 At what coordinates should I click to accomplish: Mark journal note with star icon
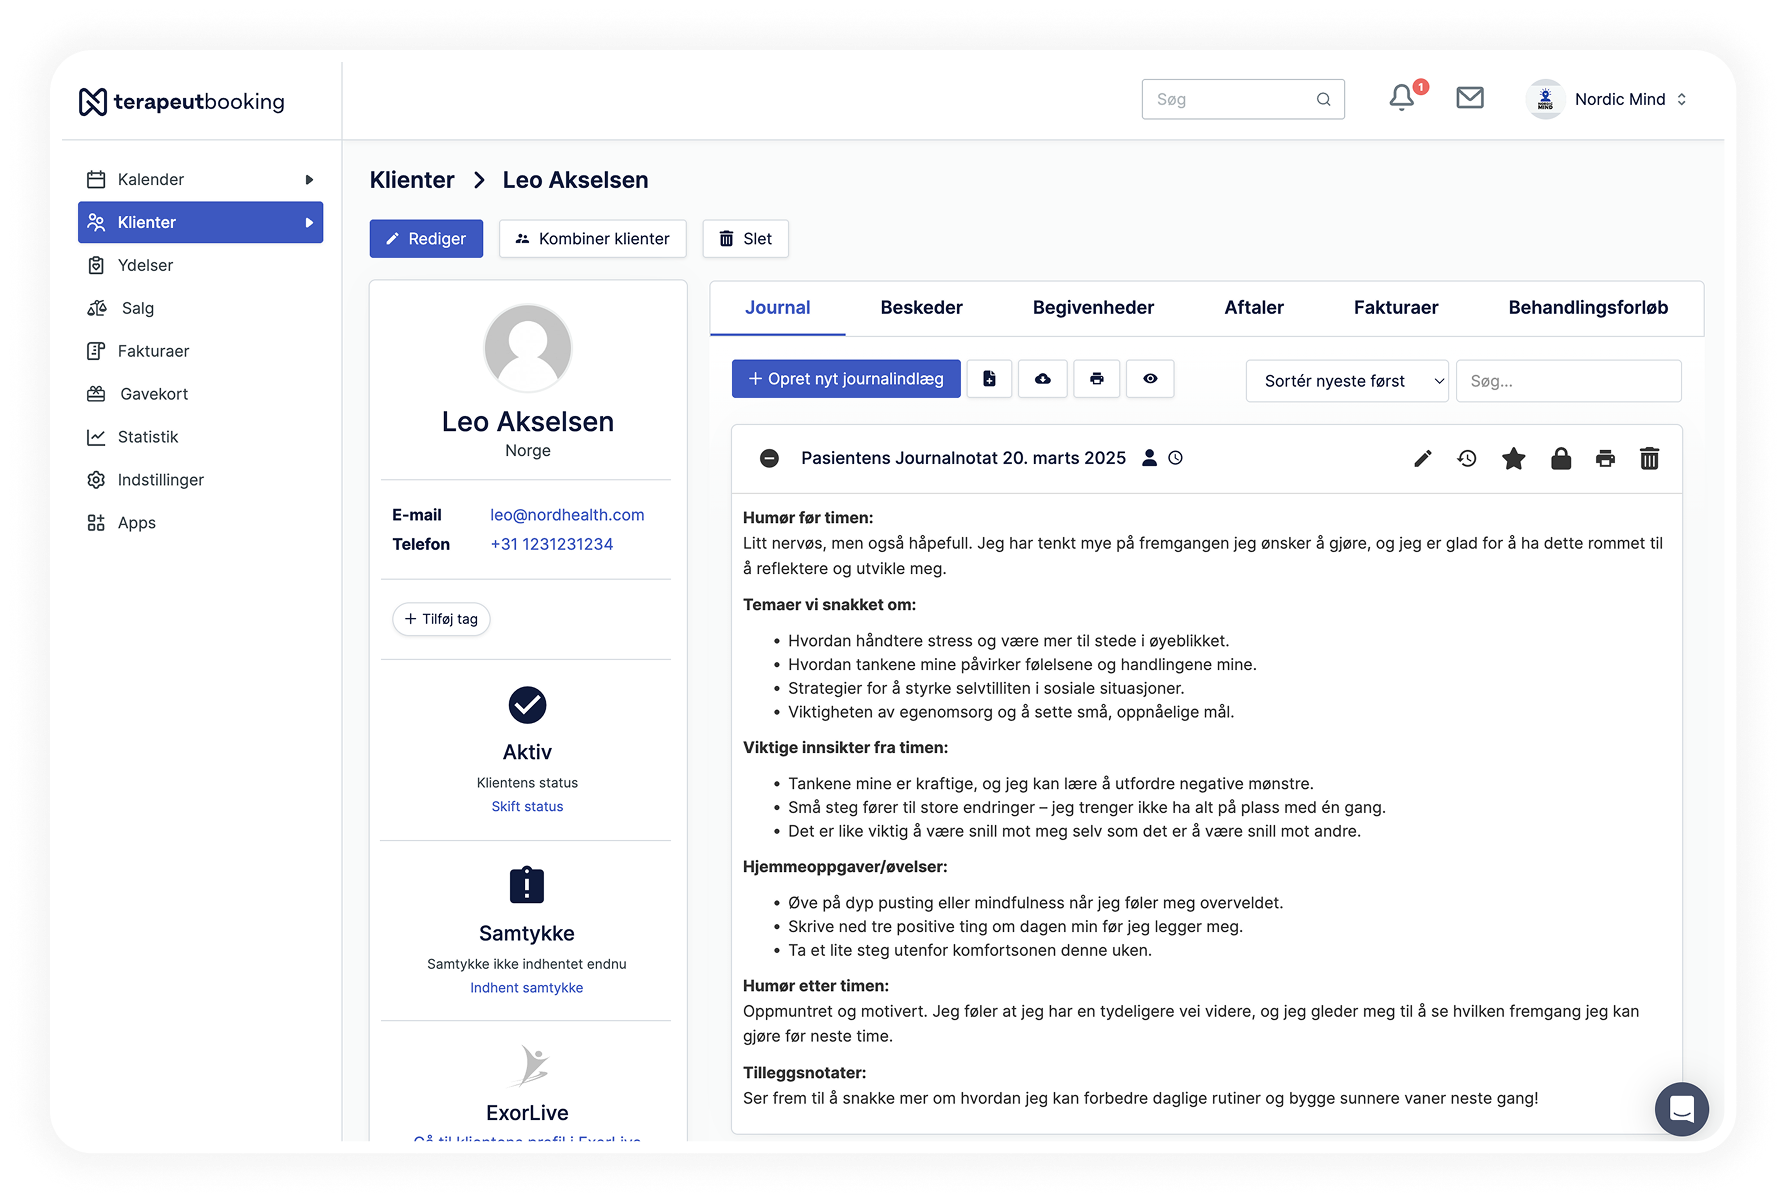pyautogui.click(x=1513, y=459)
